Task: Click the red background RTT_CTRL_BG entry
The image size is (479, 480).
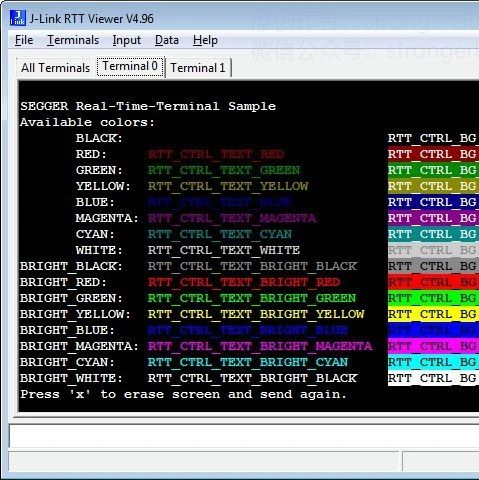Action: (433, 154)
